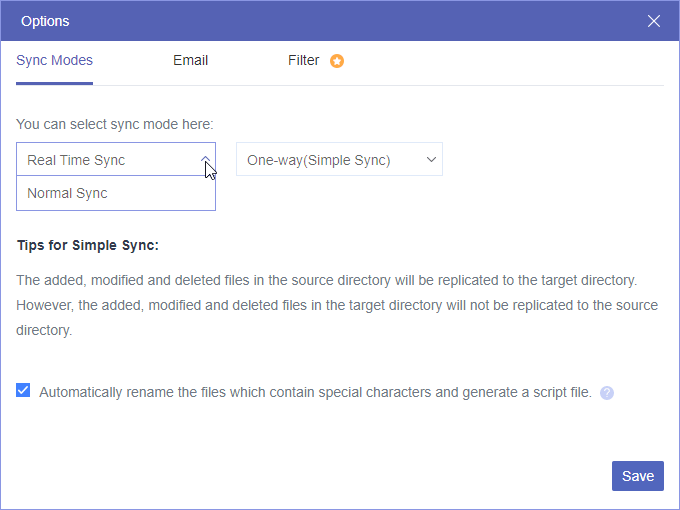Image resolution: width=680 pixels, height=510 pixels.
Task: Click the "Automatically rename the files" label text
Action: 315,392
